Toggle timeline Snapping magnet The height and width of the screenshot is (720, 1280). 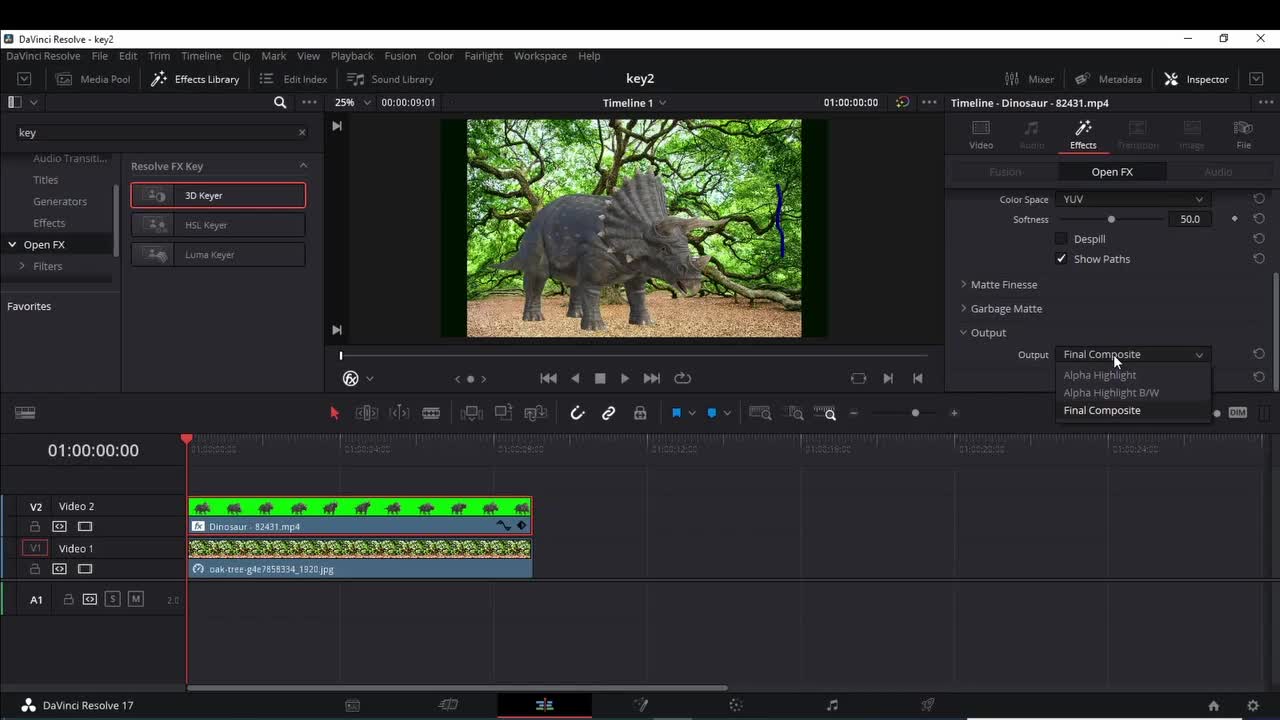coord(577,413)
